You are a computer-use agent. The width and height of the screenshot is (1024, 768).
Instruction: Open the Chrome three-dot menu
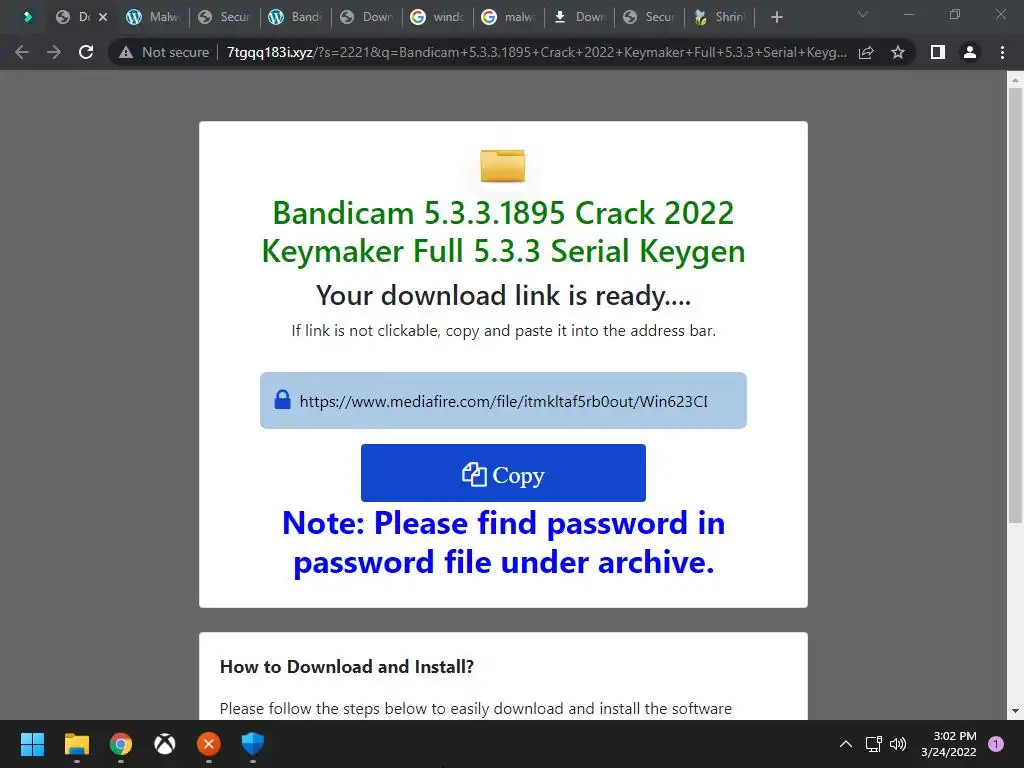pos(1002,52)
